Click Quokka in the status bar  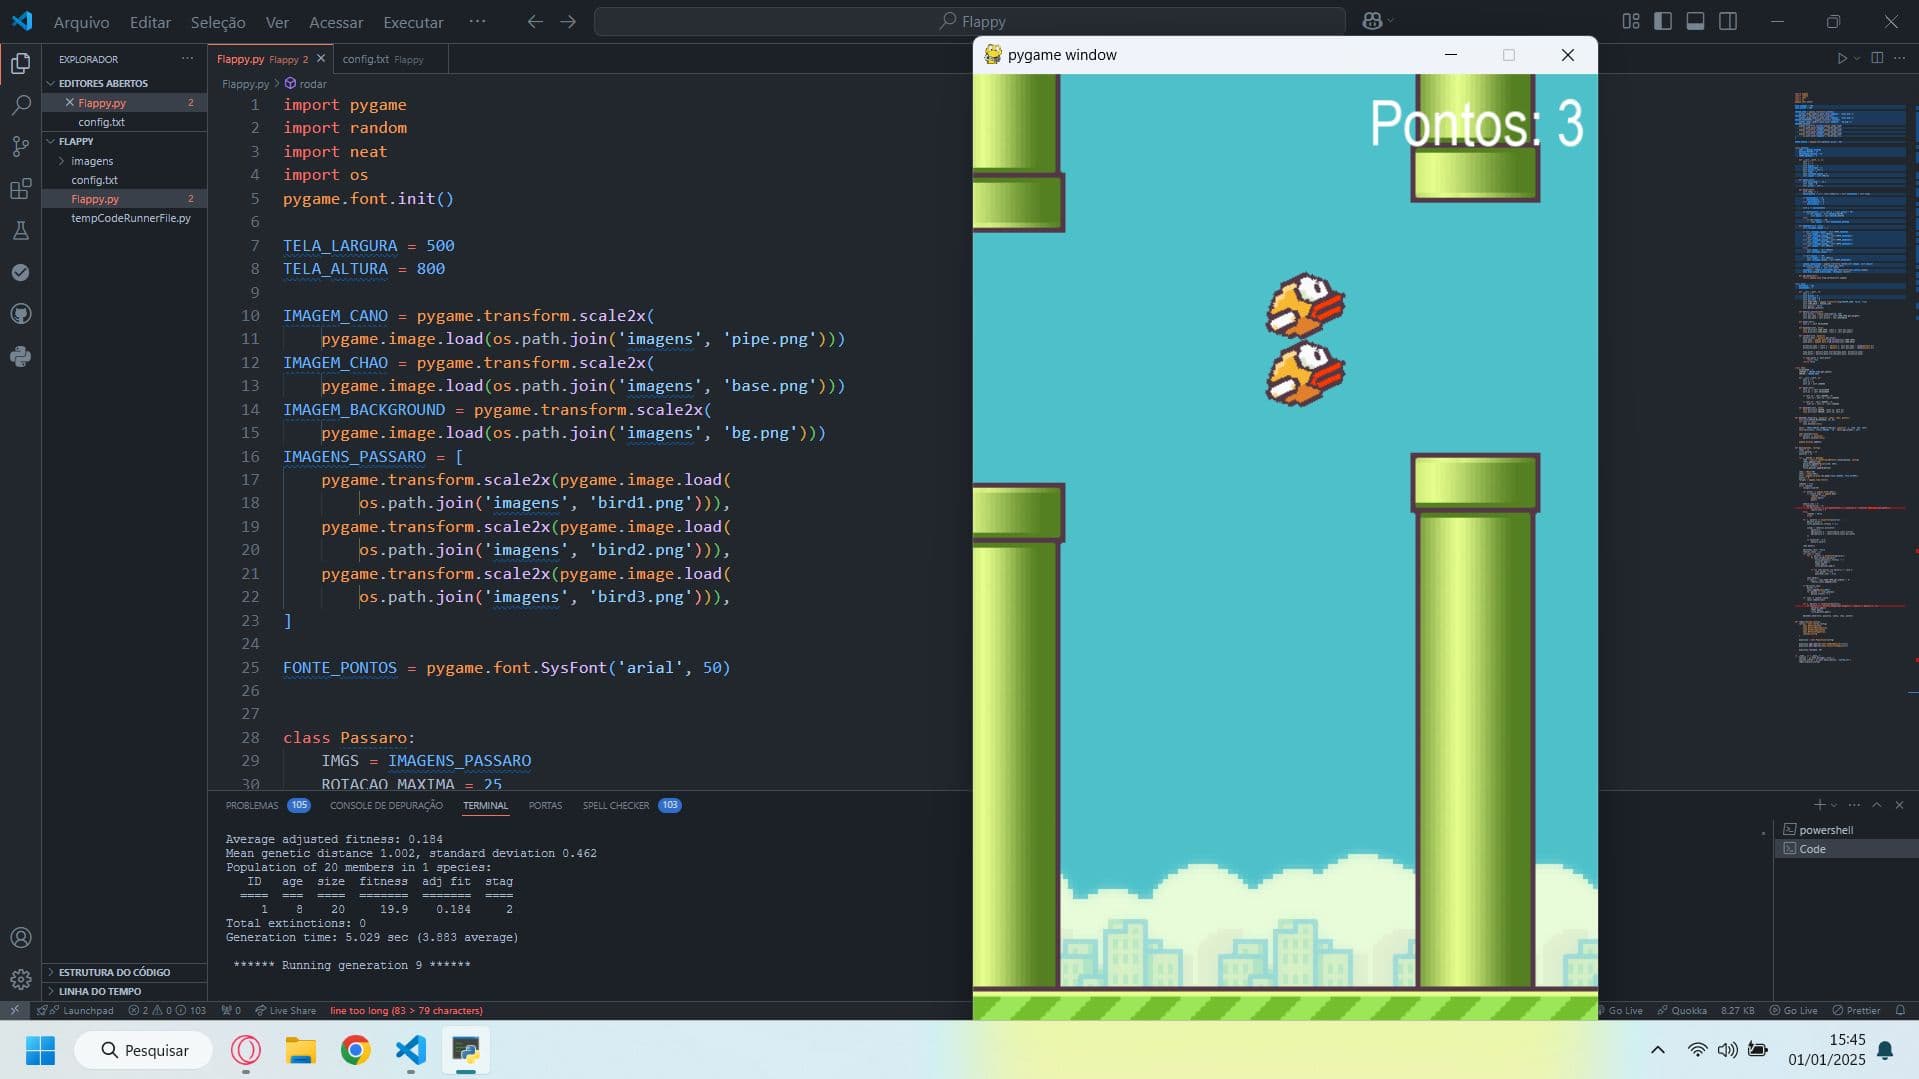click(x=1682, y=1010)
